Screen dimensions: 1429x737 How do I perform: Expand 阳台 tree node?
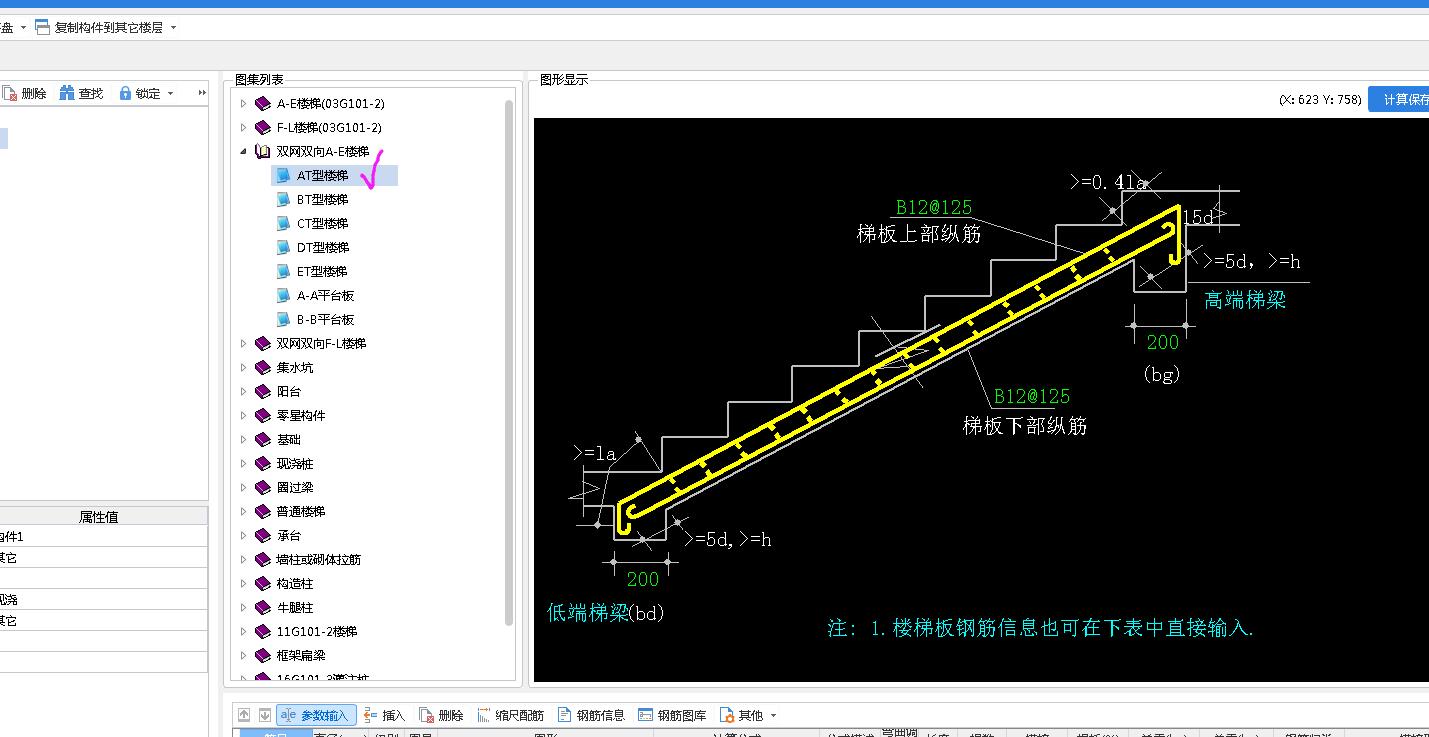[x=243, y=391]
